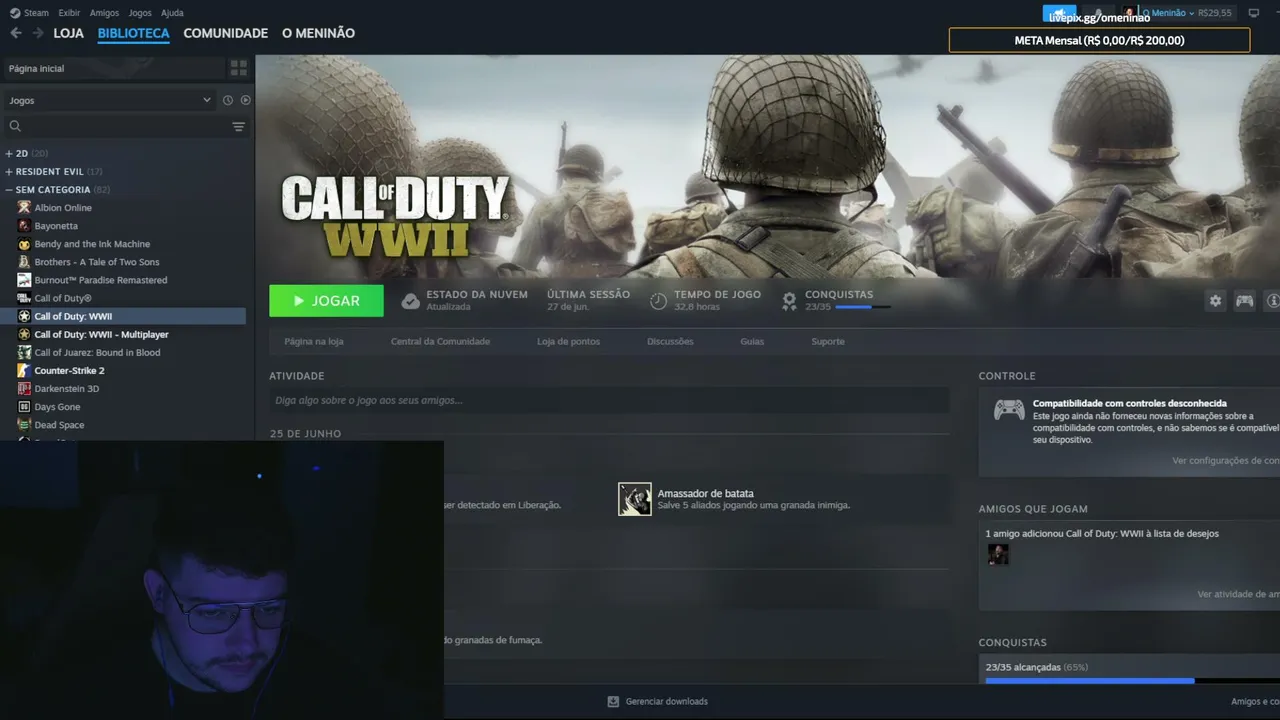
Task: Open Central da Comunidade link
Action: point(440,341)
